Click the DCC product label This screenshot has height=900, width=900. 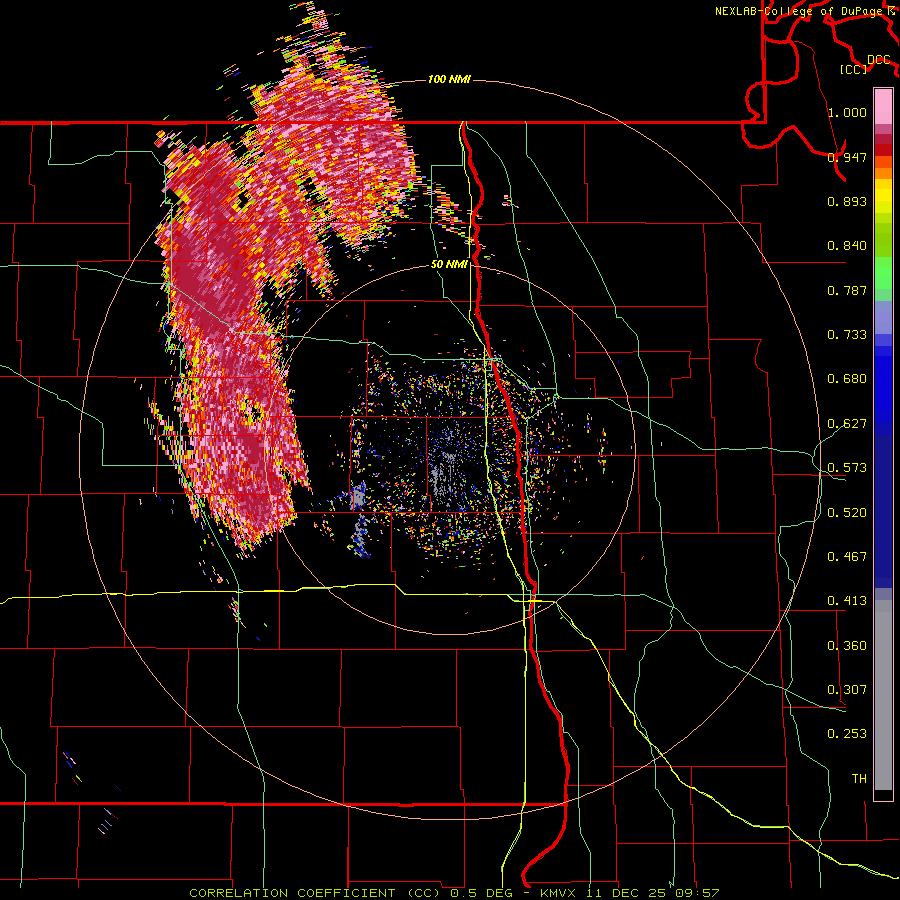tap(878, 60)
